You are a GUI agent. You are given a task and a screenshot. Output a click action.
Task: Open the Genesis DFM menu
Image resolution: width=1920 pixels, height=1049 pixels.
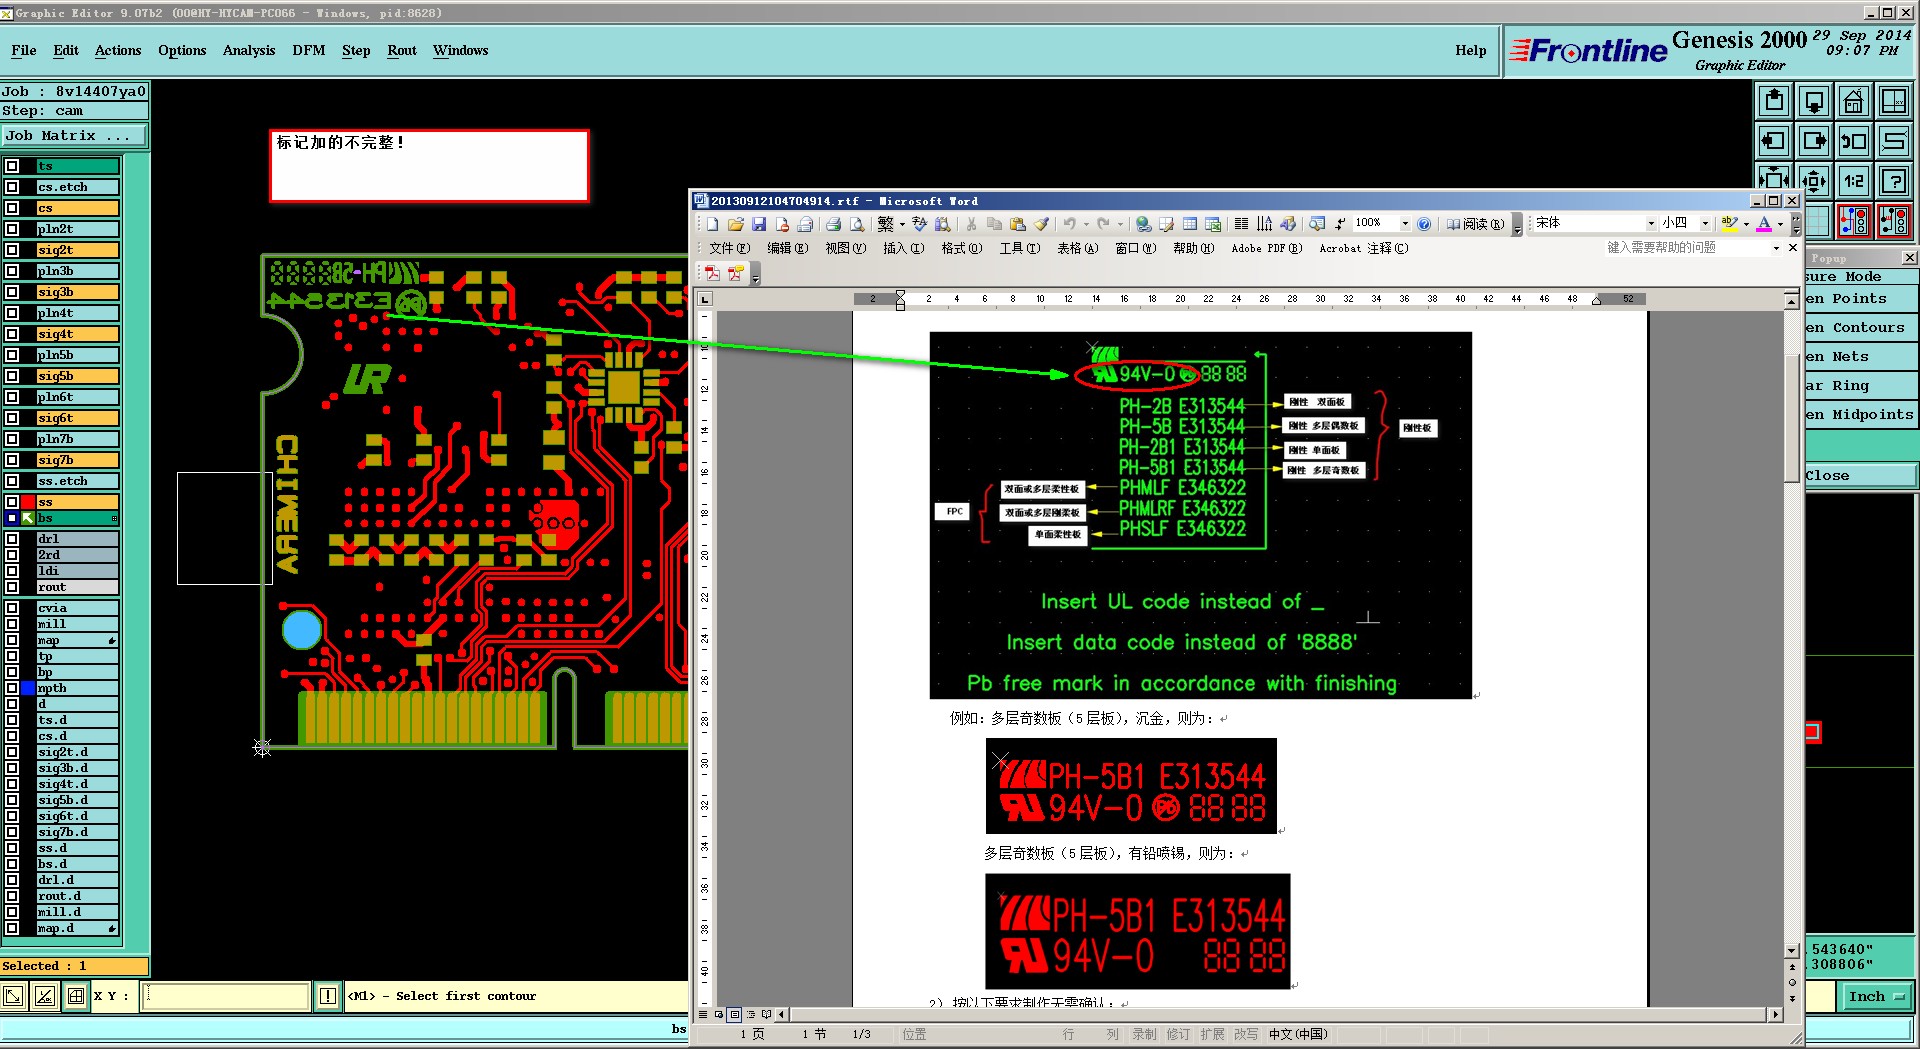[x=308, y=50]
